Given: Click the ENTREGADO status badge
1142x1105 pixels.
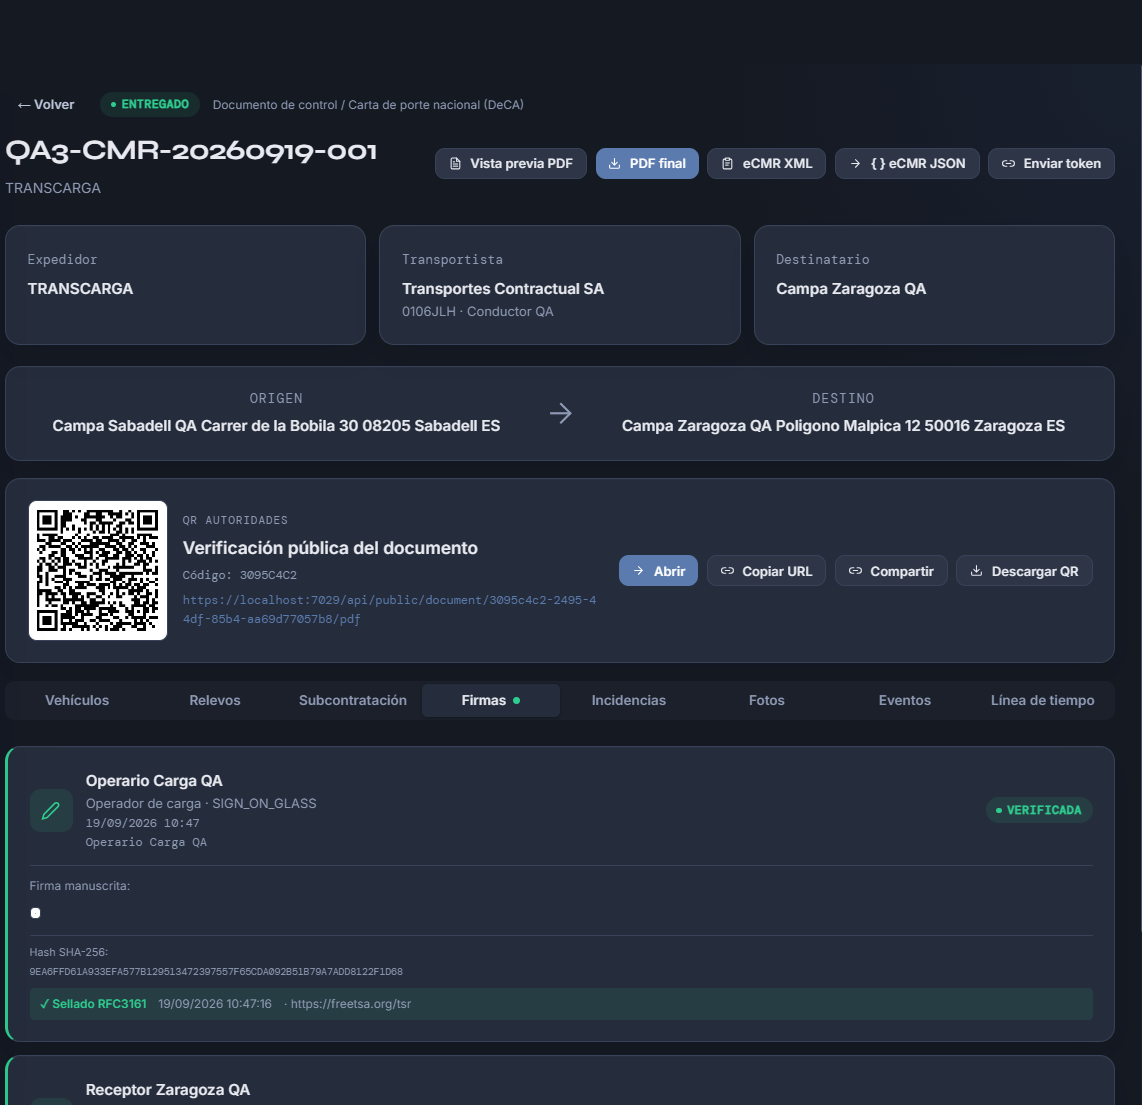Looking at the screenshot, I should pos(149,104).
